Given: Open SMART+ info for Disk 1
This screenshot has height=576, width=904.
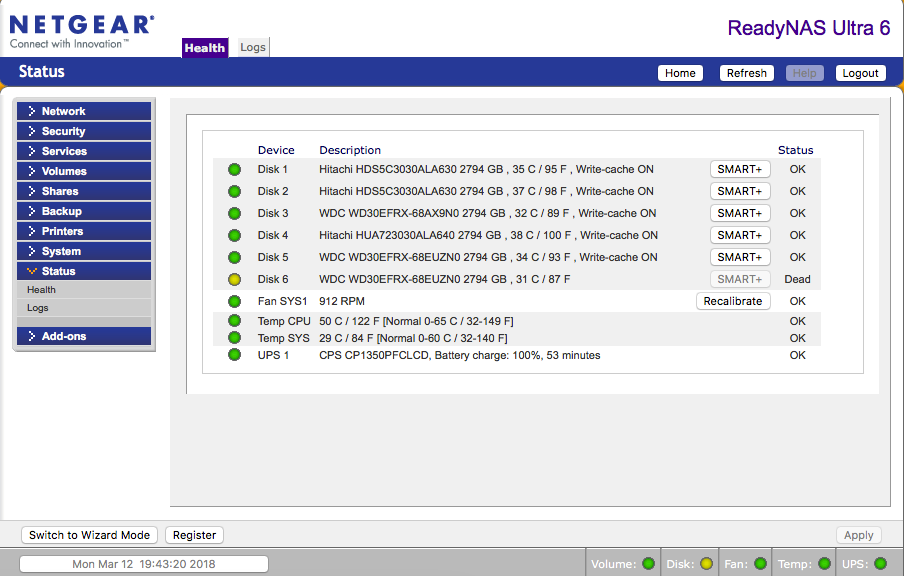Looking at the screenshot, I should [x=740, y=170].
